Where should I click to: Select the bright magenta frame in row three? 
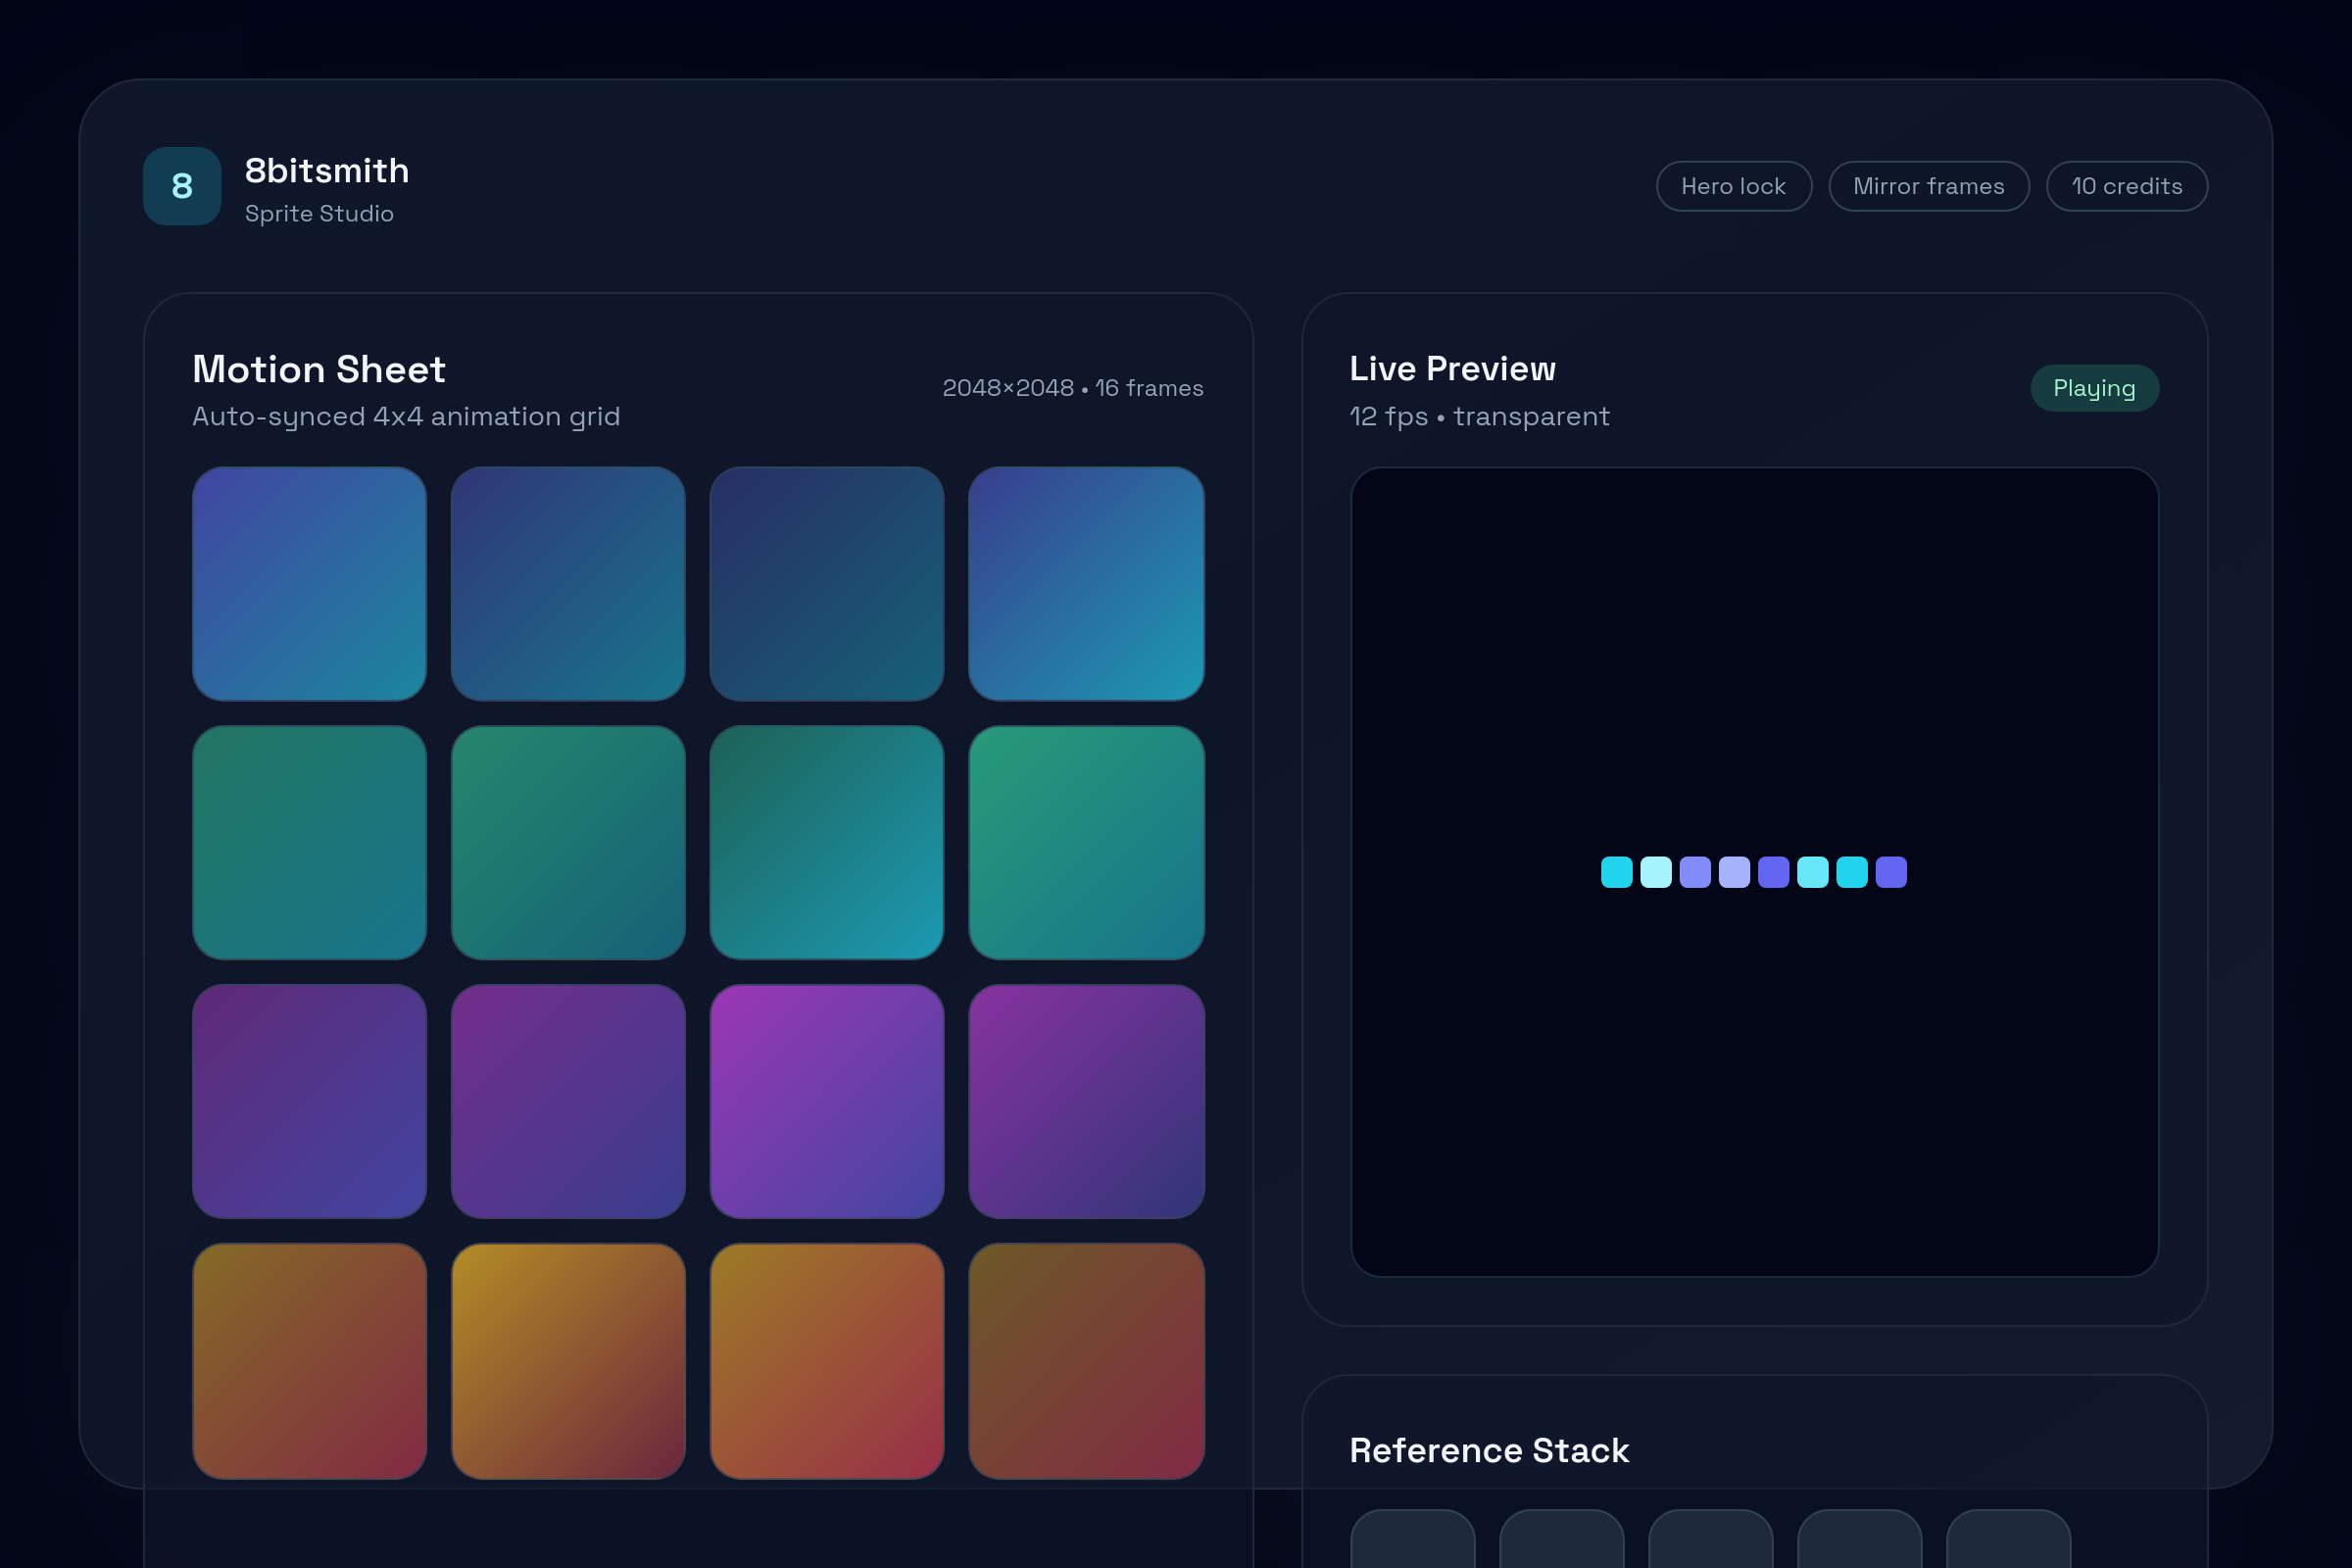click(827, 1101)
